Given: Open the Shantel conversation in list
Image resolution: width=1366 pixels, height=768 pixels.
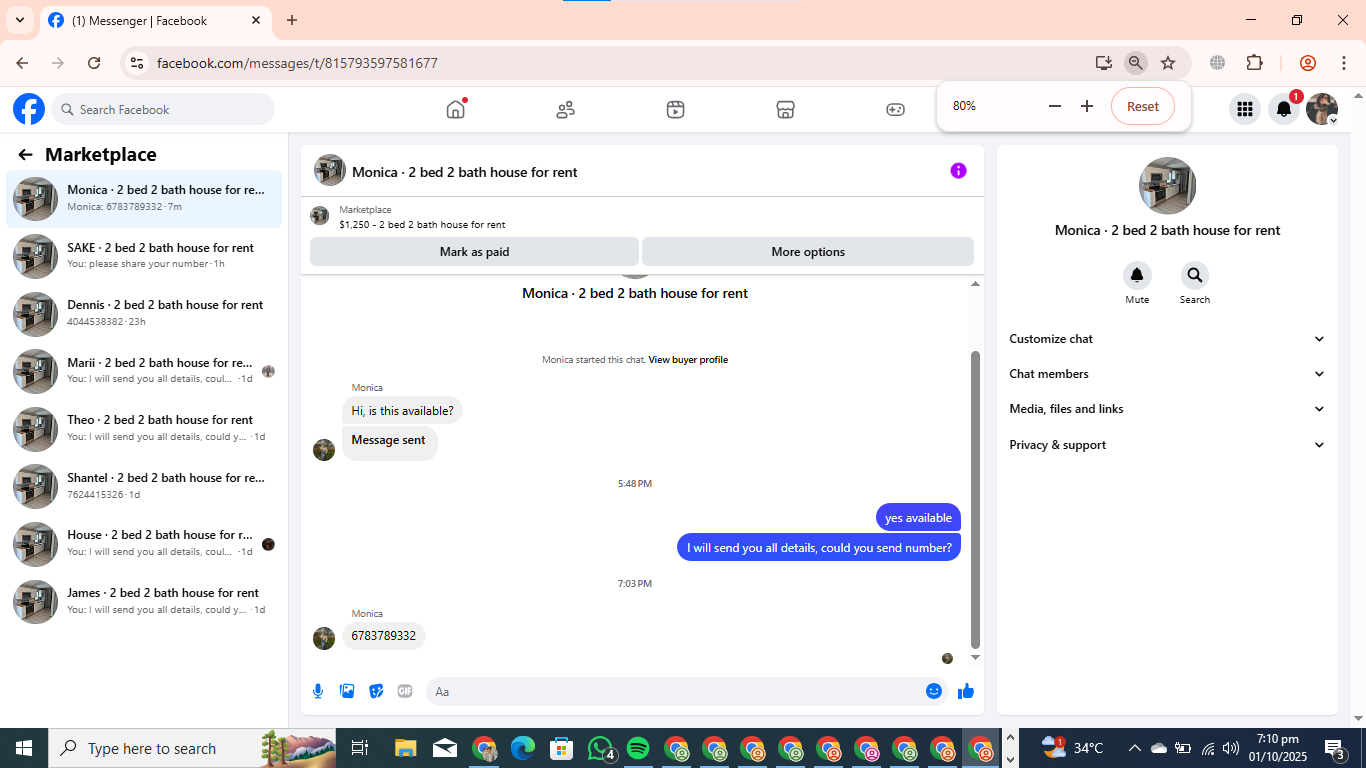Looking at the screenshot, I should (144, 486).
